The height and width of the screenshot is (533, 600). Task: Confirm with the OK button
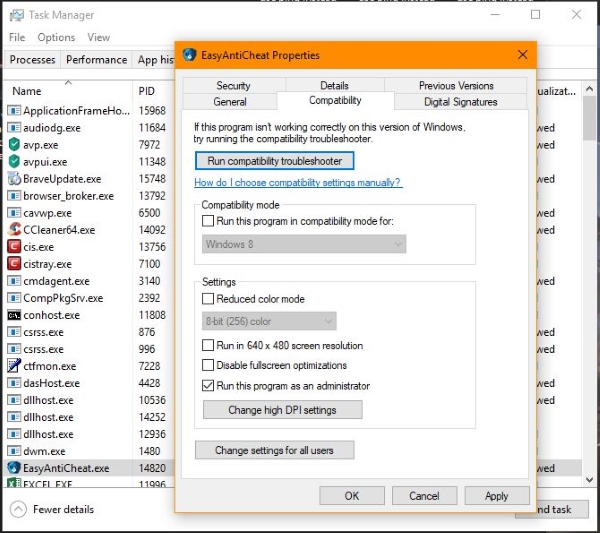(x=352, y=496)
